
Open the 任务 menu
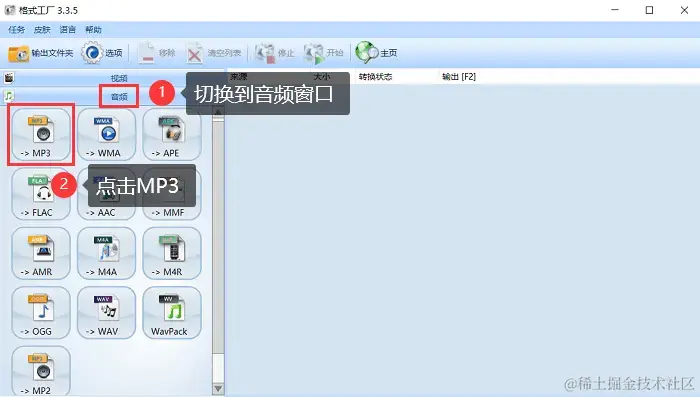click(x=17, y=29)
